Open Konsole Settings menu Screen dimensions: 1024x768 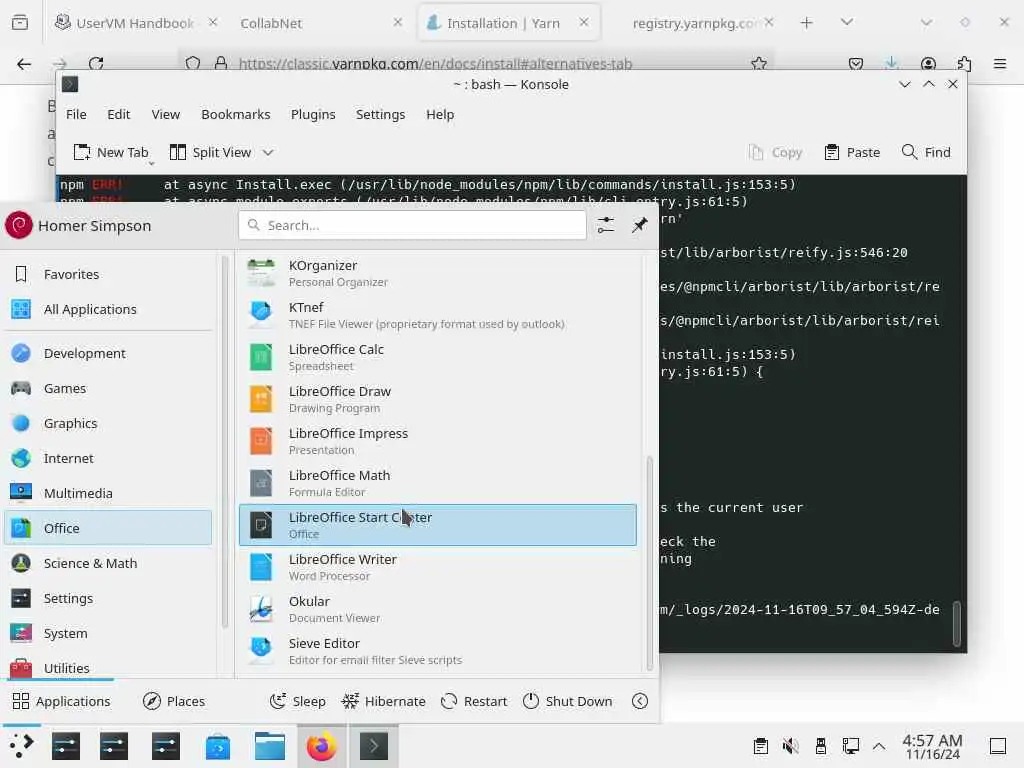point(381,114)
